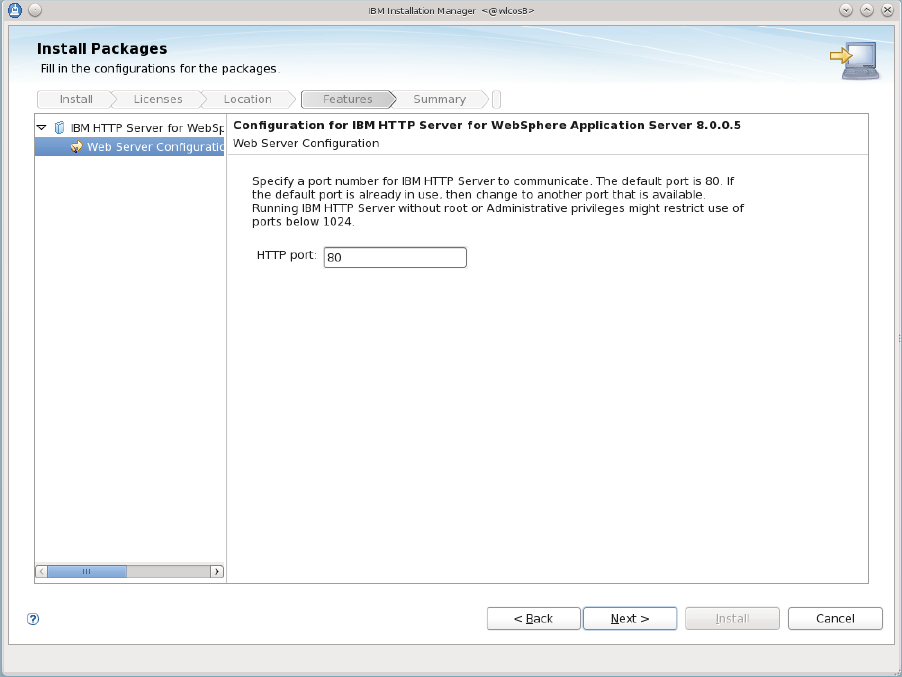Viewport: 902px width, 677px height.
Task: Click 'Fill in the configurations for the packages' text
Action: [x=159, y=68]
